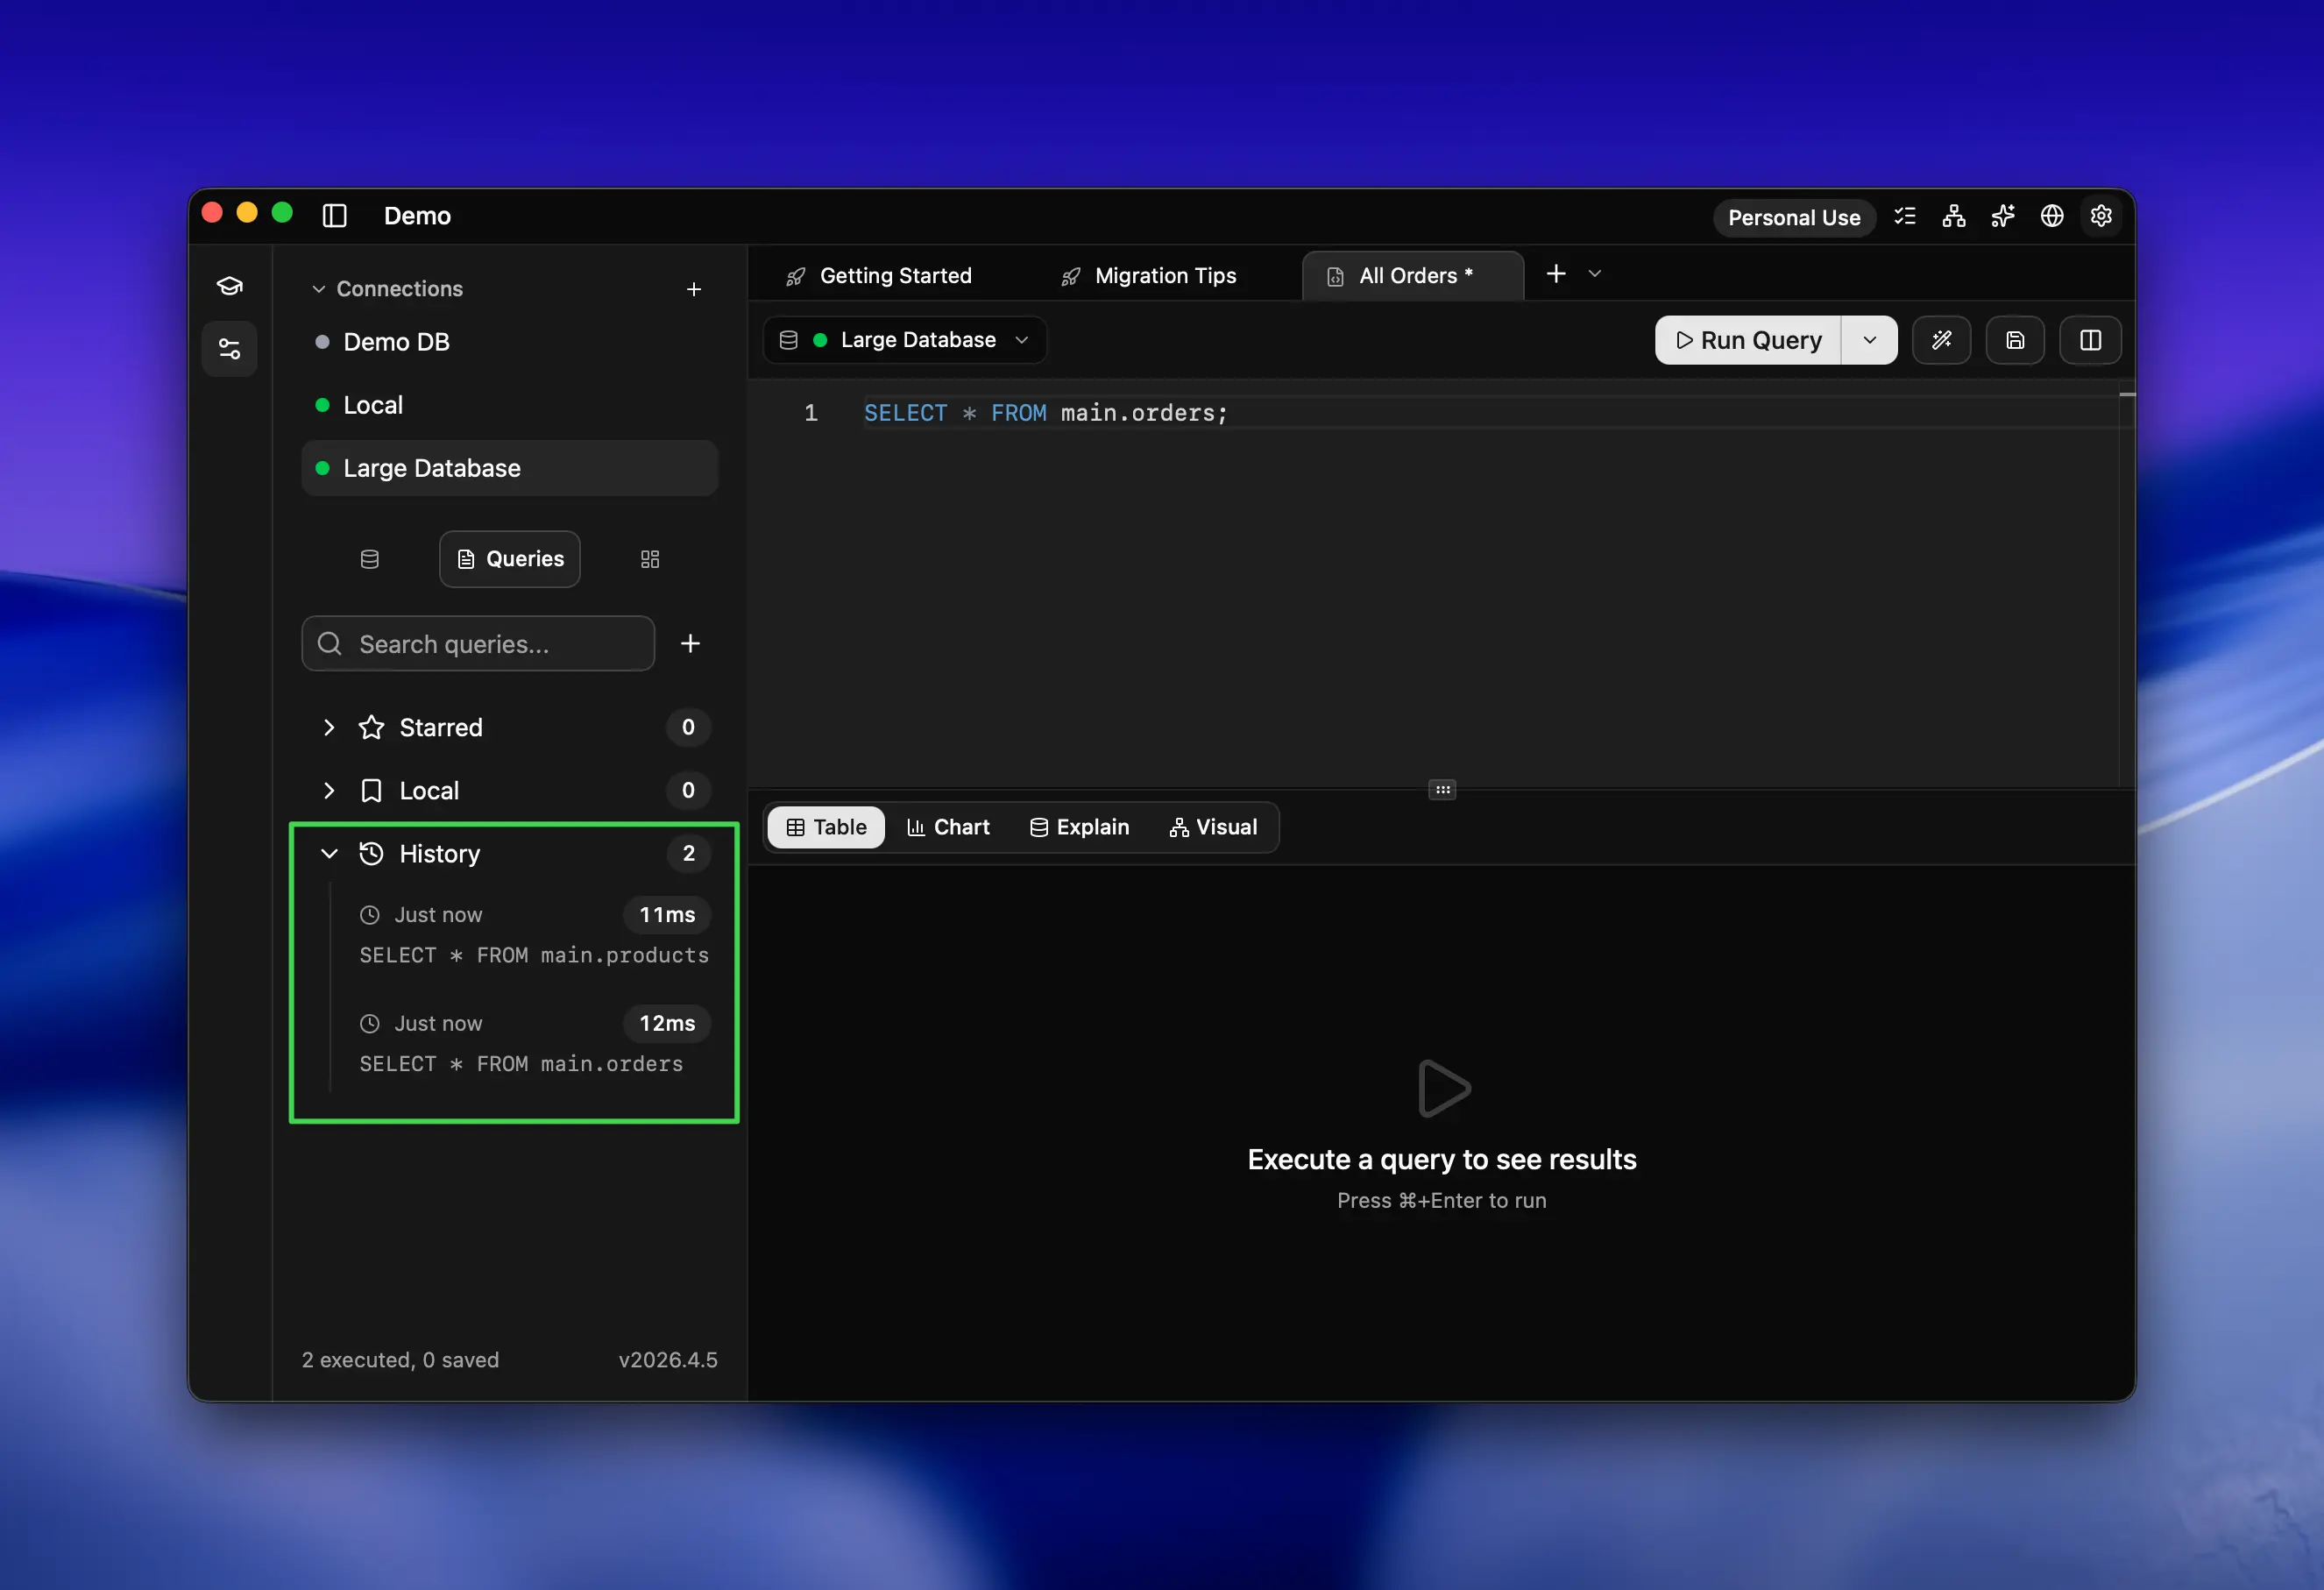Image resolution: width=2324 pixels, height=1590 pixels.
Task: Click the save query icon
Action: click(2014, 340)
